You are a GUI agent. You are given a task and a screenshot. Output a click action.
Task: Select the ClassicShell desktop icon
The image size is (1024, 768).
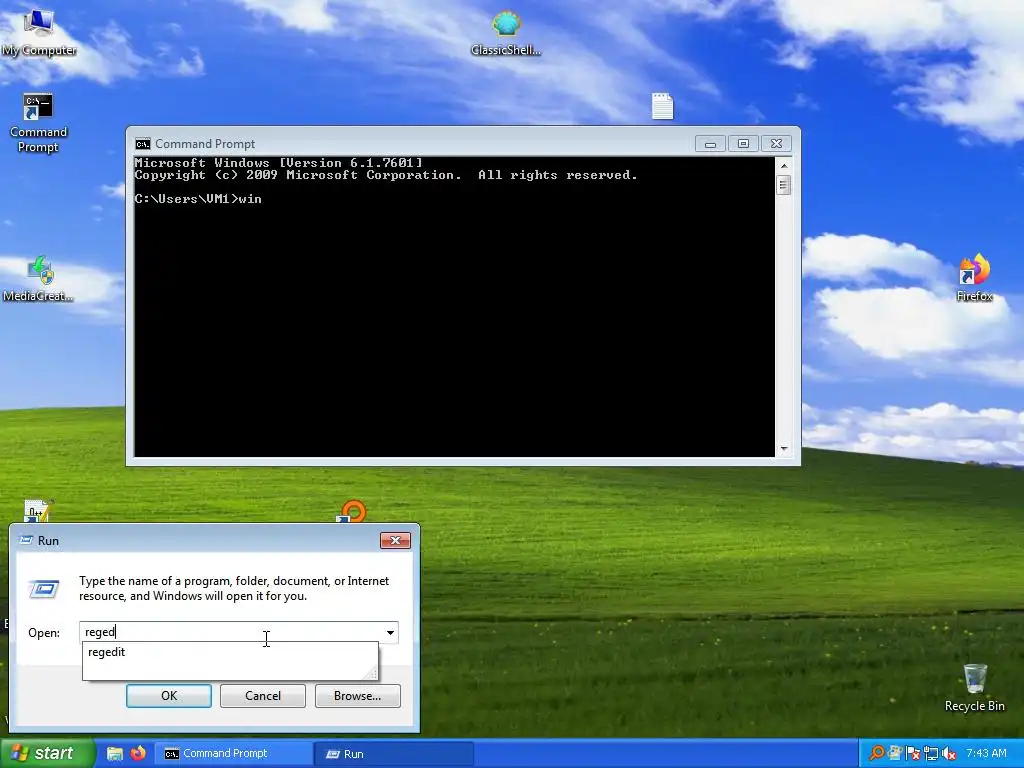point(506,34)
